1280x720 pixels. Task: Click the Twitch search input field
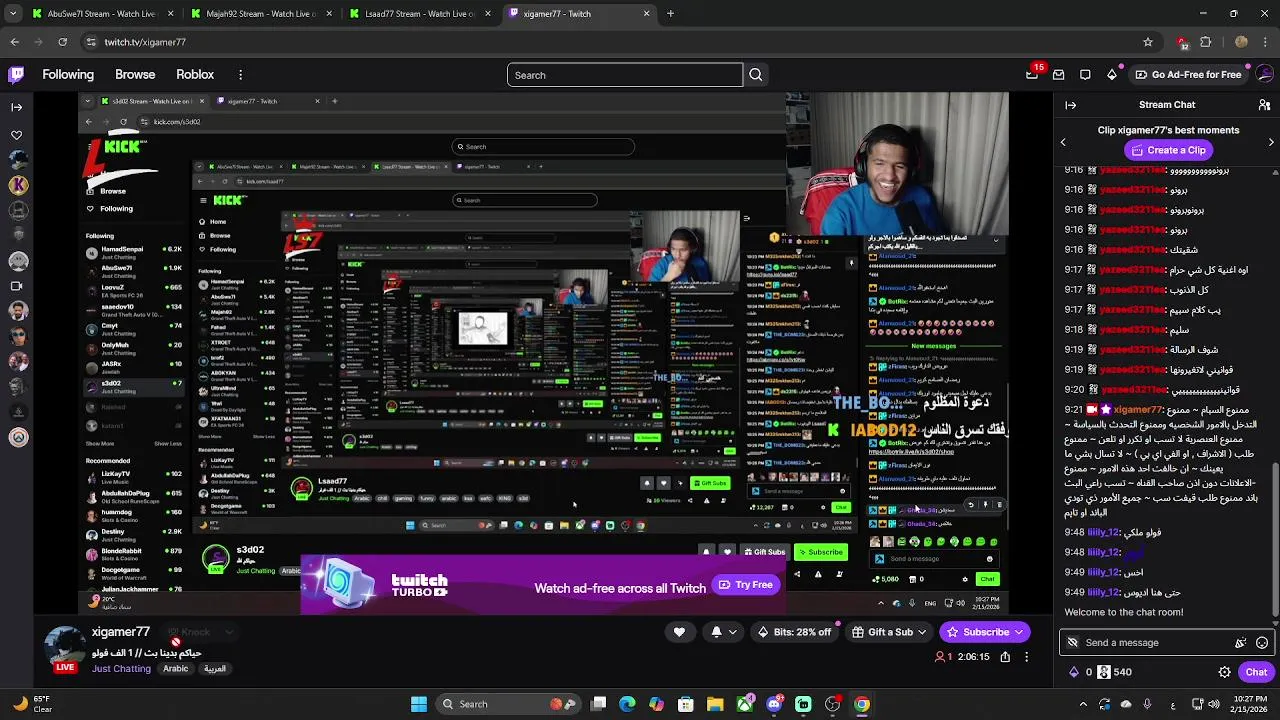625,75
